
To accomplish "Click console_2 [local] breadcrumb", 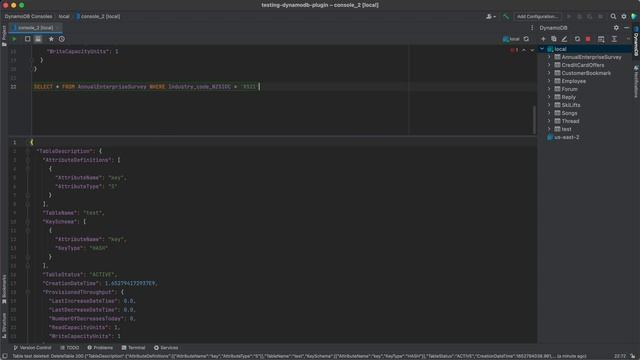I will tap(98, 16).
